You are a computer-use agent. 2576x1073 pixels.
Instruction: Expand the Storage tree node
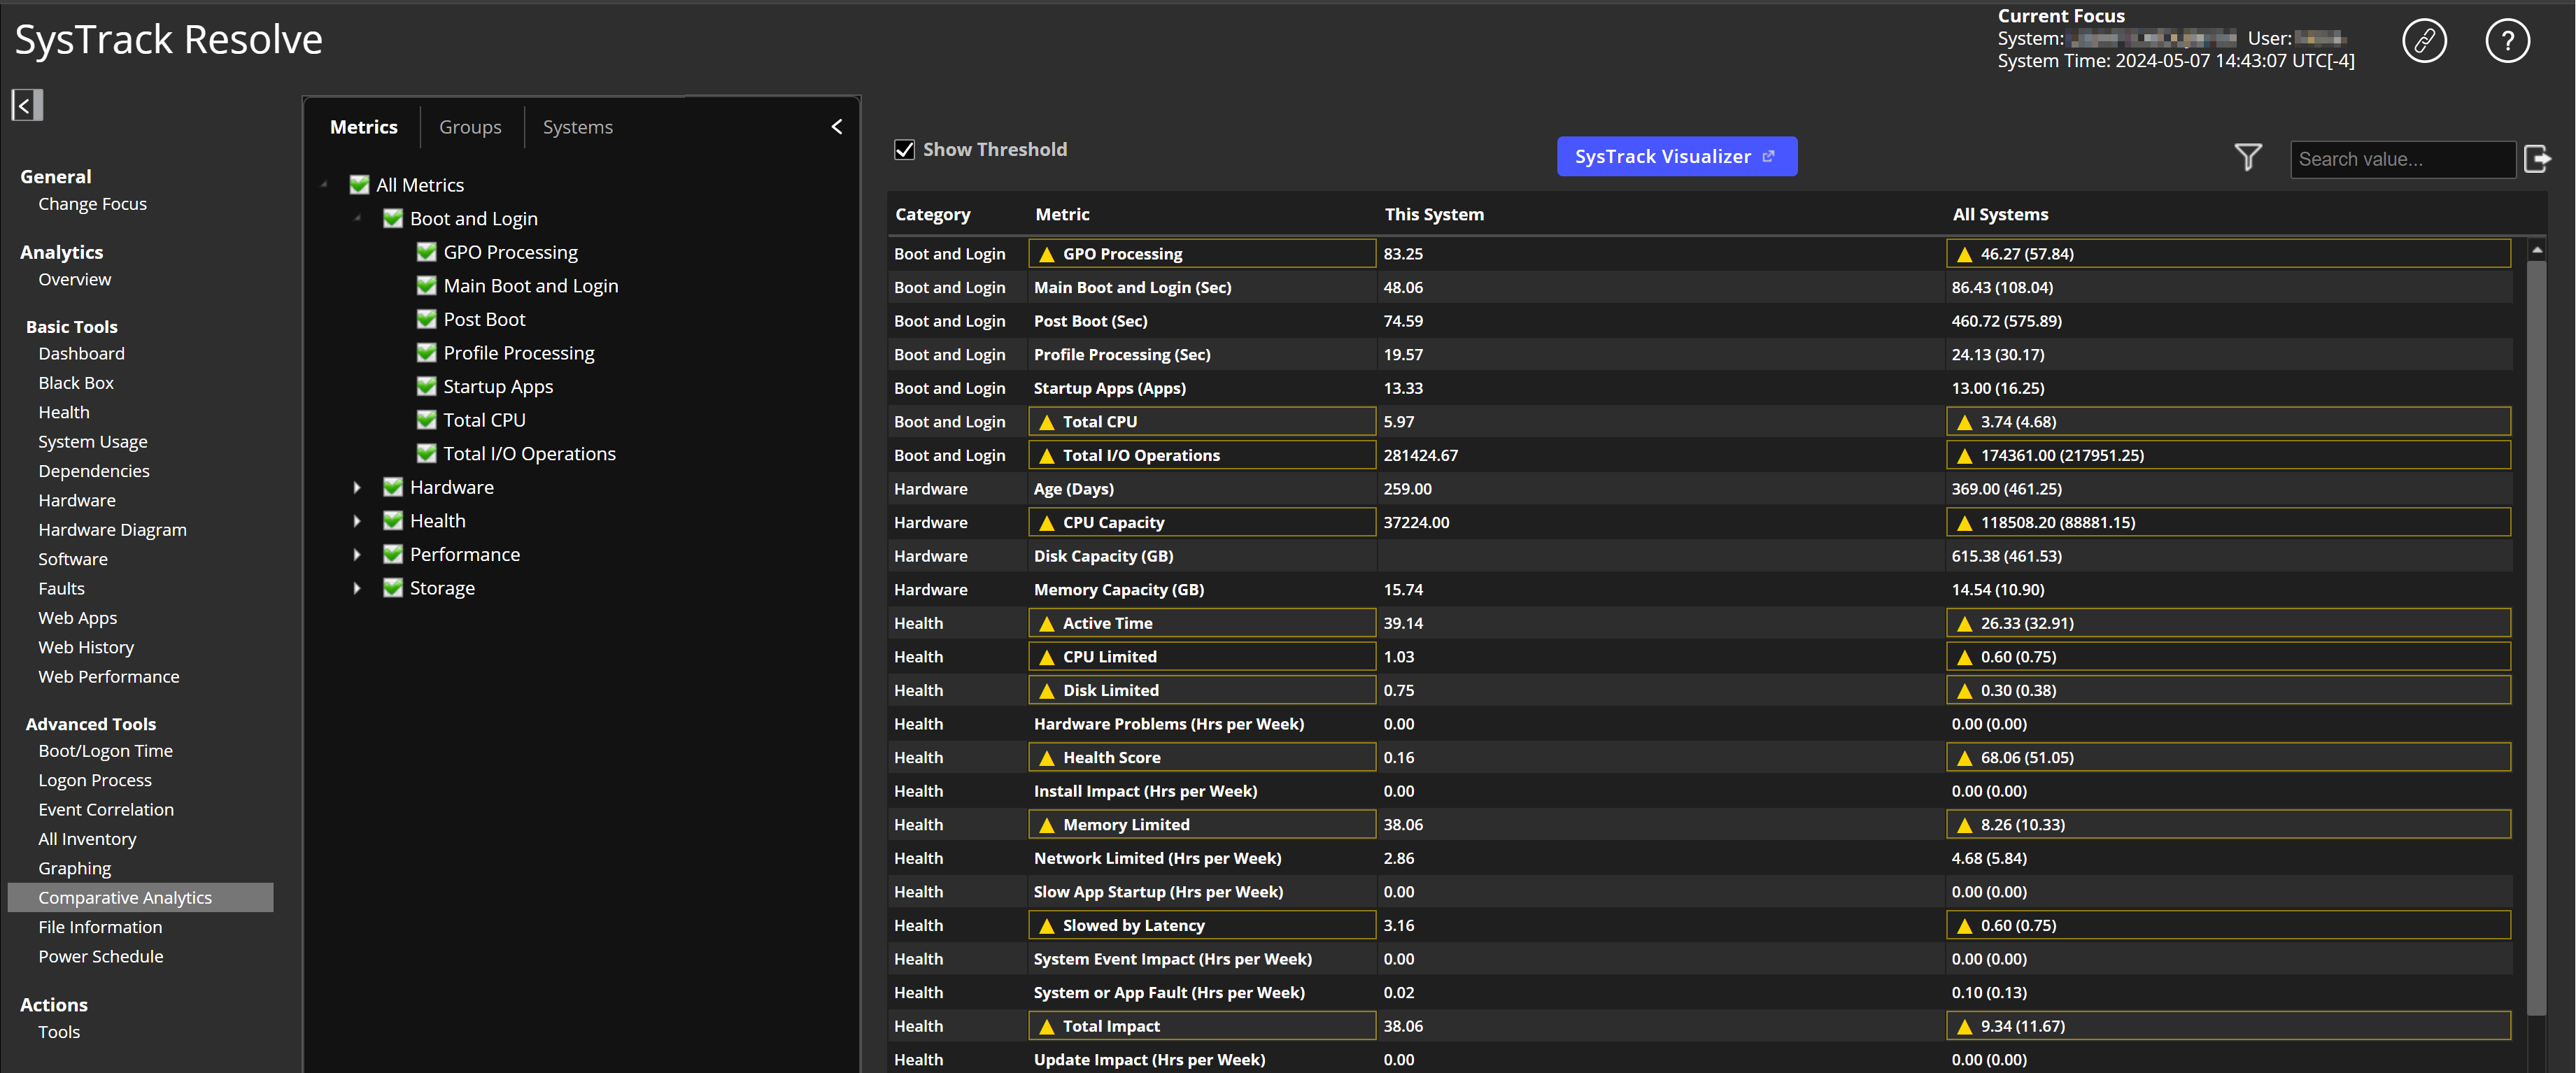point(357,588)
